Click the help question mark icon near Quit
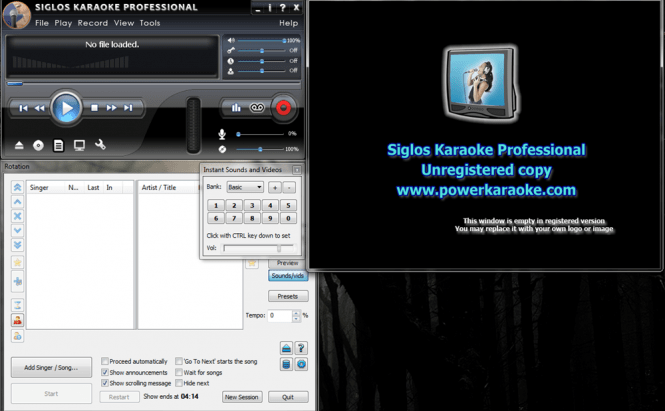The width and height of the screenshot is (665, 411). pos(301,348)
